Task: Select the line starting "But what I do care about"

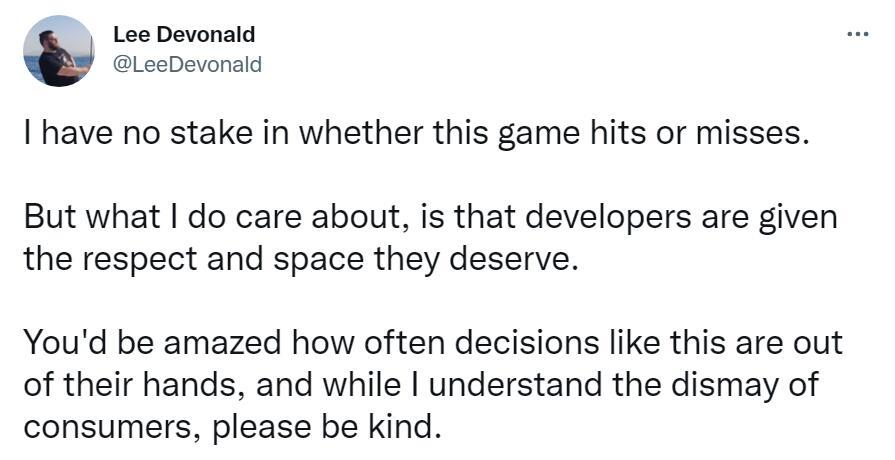Action: [x=430, y=215]
